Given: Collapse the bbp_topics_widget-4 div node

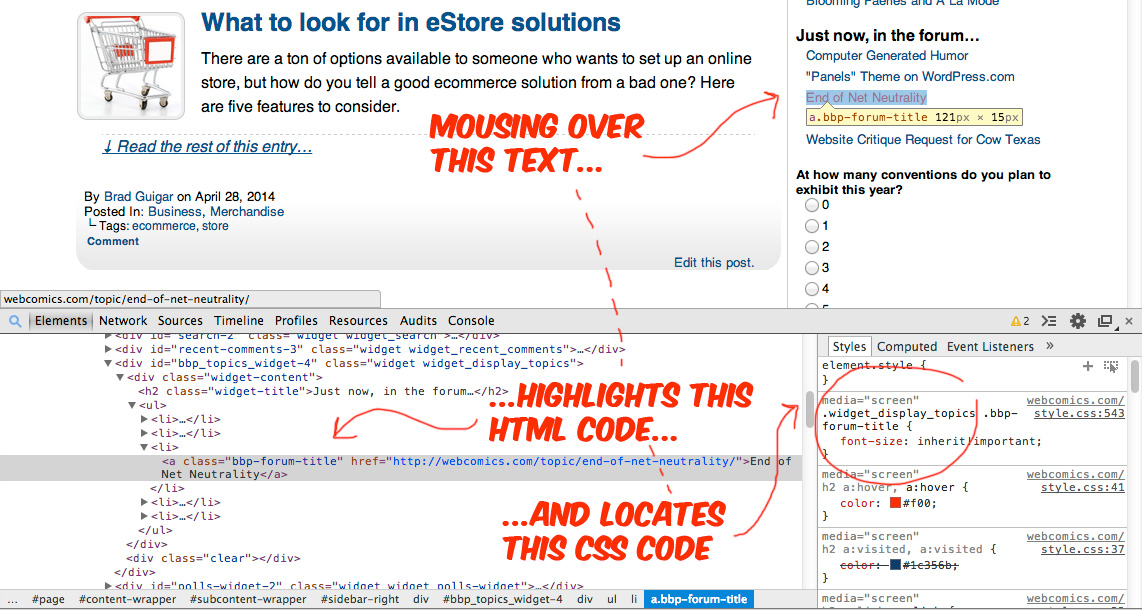Looking at the screenshot, I should point(109,364).
